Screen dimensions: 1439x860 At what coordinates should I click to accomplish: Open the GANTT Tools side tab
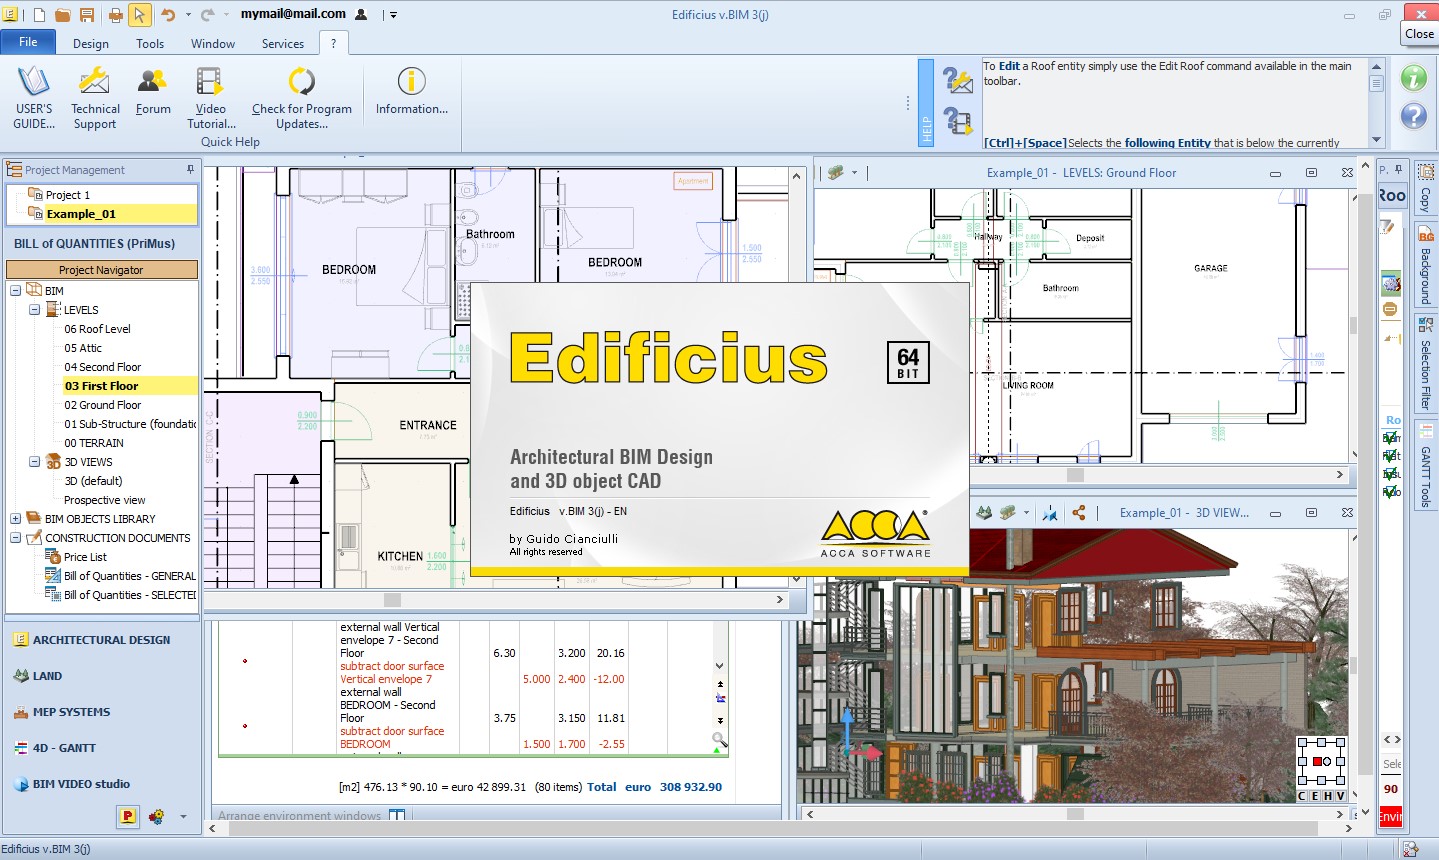click(1426, 466)
